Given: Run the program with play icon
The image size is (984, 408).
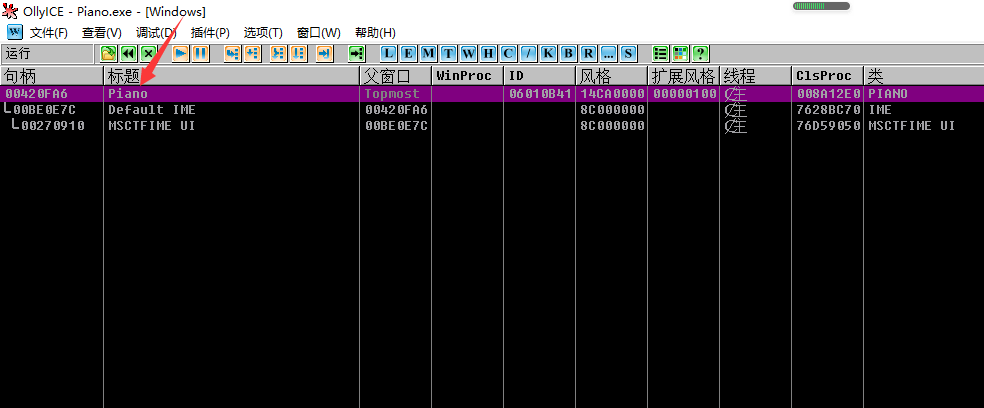Looking at the screenshot, I should (181, 53).
